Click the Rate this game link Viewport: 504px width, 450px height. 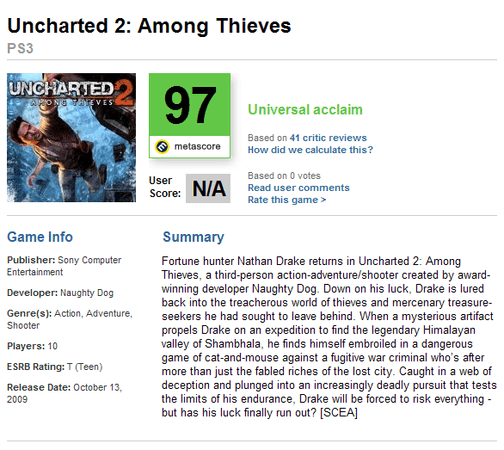pos(287,200)
